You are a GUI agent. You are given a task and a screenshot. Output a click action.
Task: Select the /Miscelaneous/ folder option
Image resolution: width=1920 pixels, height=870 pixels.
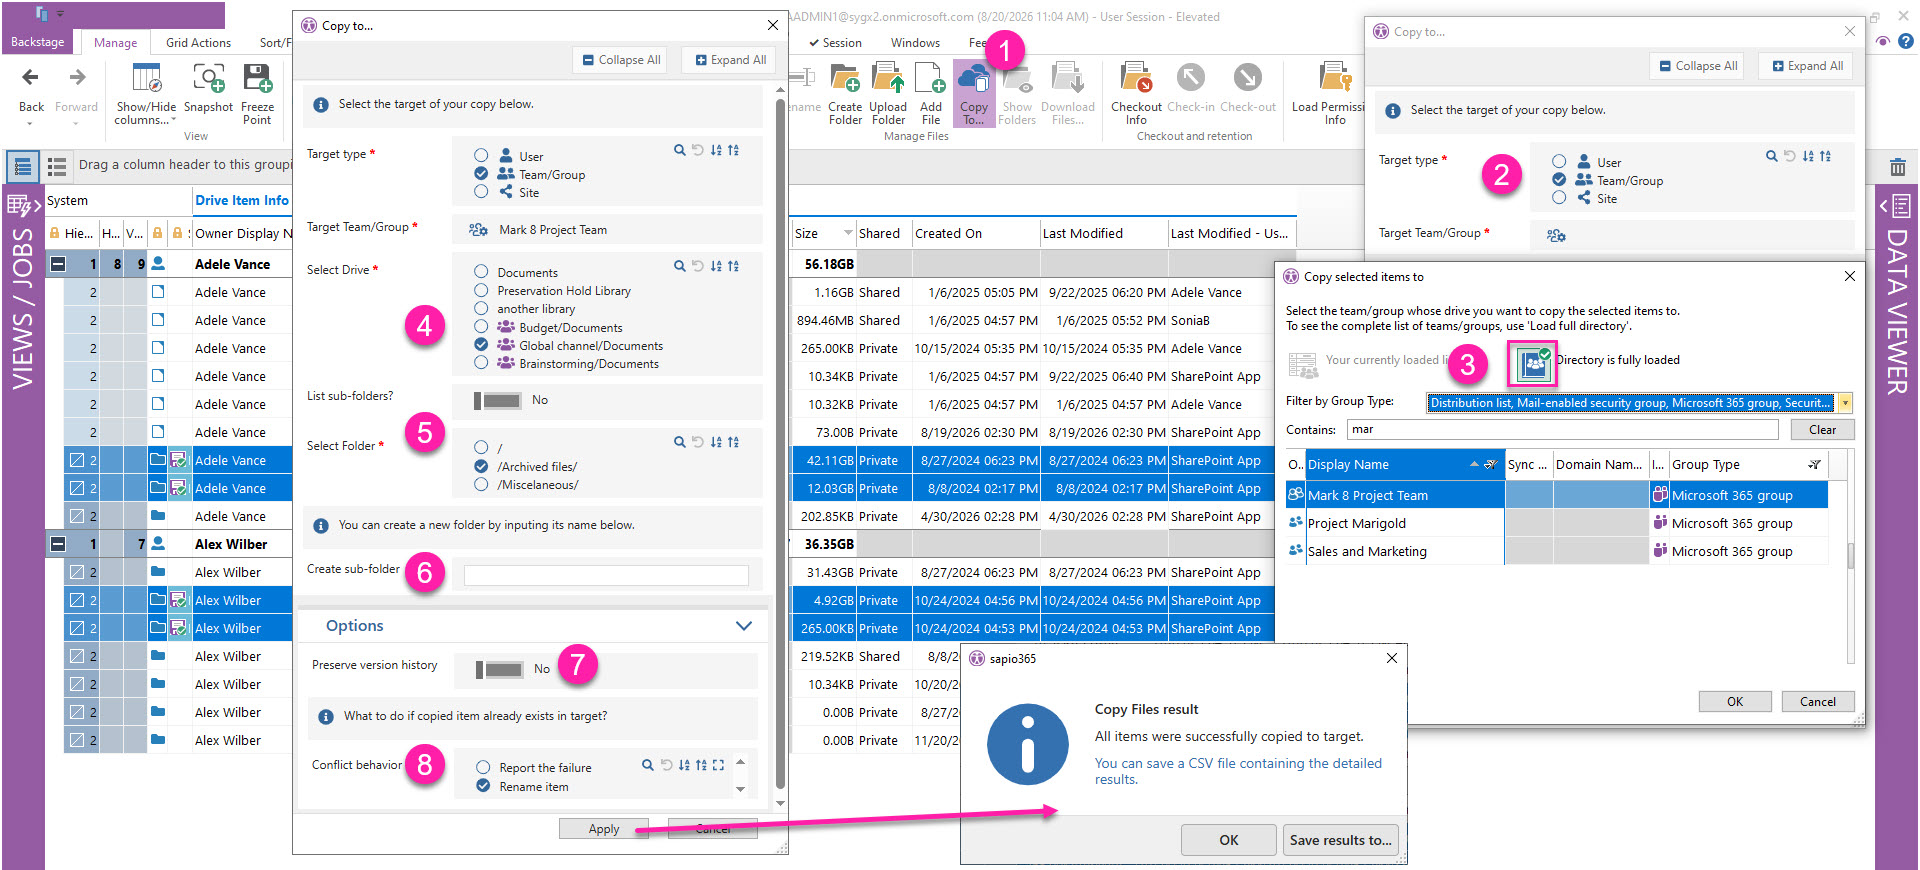(x=481, y=484)
